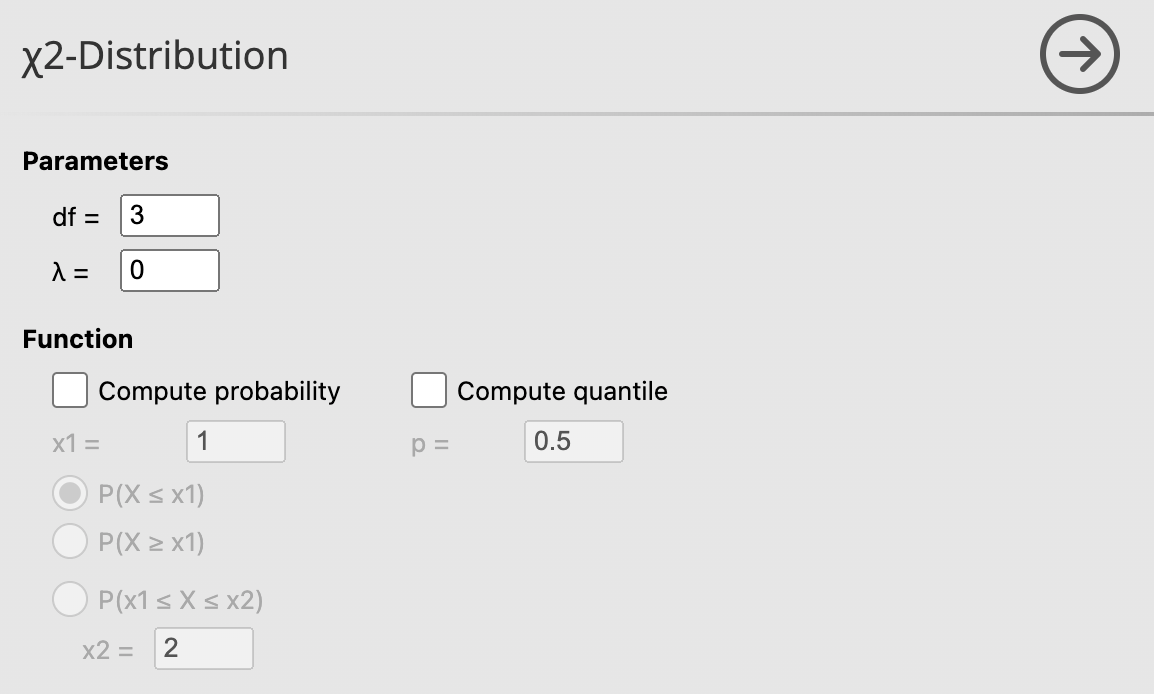Click the "x2 =" label
Image resolution: width=1154 pixels, height=694 pixels.
(x=107, y=650)
